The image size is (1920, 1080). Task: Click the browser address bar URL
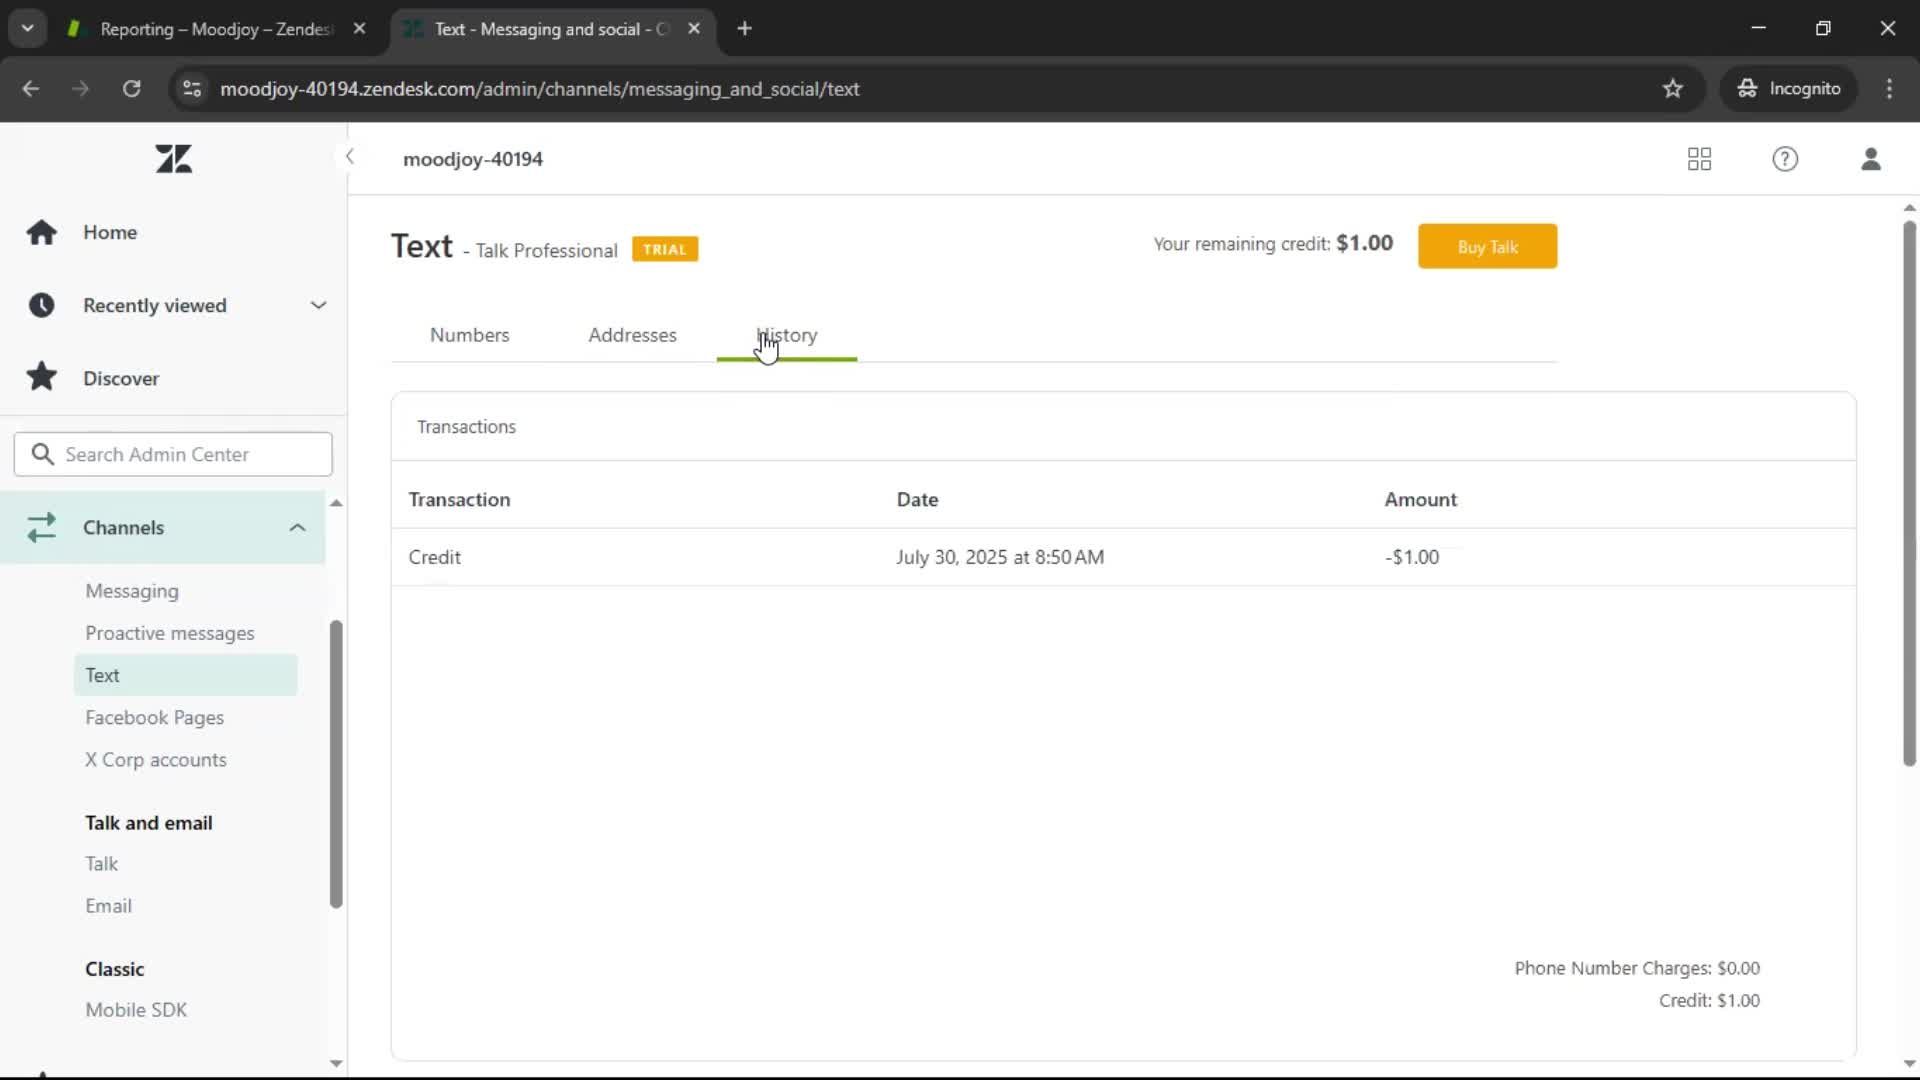click(x=540, y=89)
